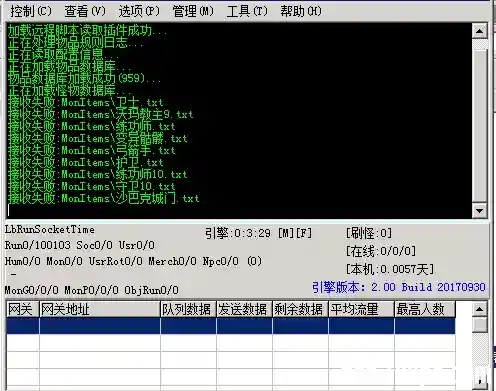
Task: Click log line 正在加载物品数据库
Action: [69, 67]
